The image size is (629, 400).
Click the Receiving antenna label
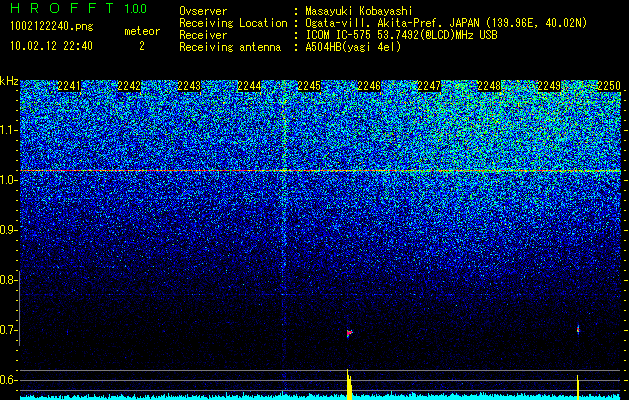coord(230,47)
